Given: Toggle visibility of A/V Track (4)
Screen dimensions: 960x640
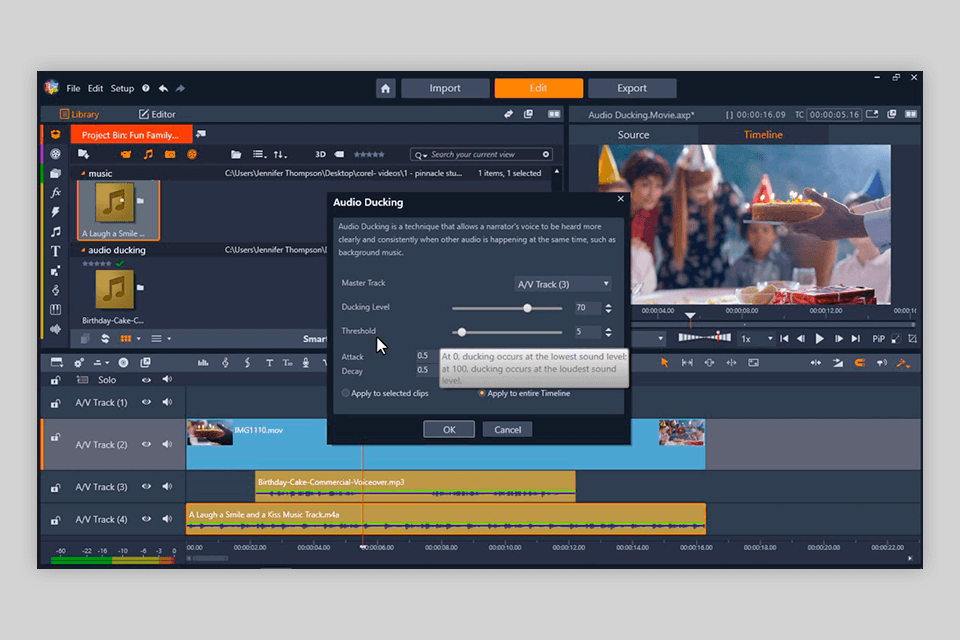Looking at the screenshot, I should pos(146,519).
